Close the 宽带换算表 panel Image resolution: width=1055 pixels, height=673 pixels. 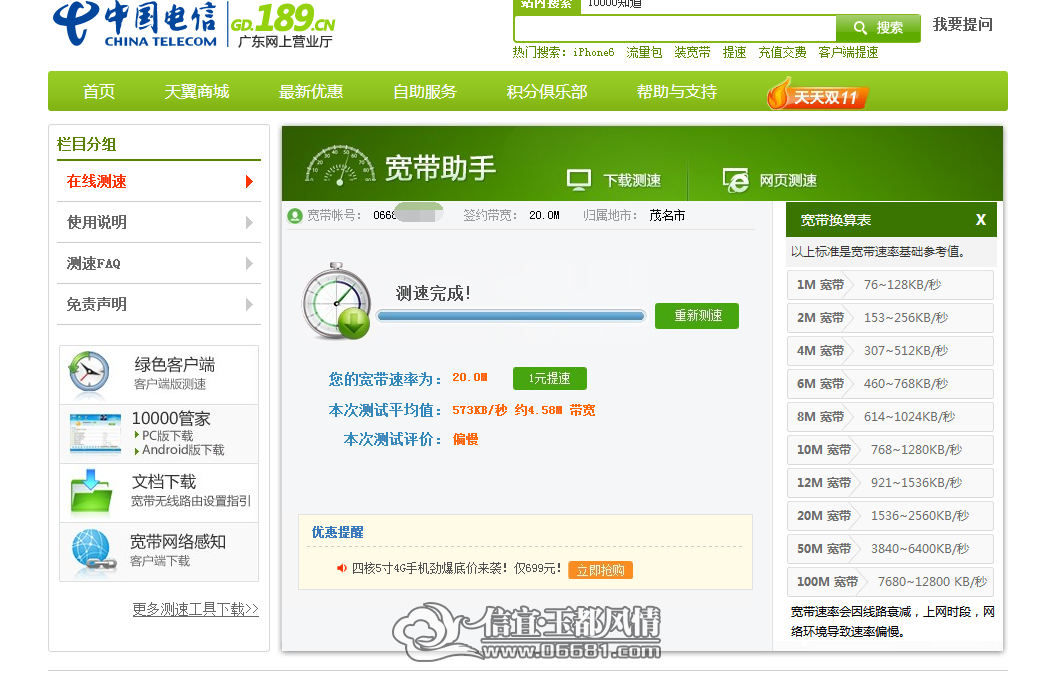coord(980,220)
